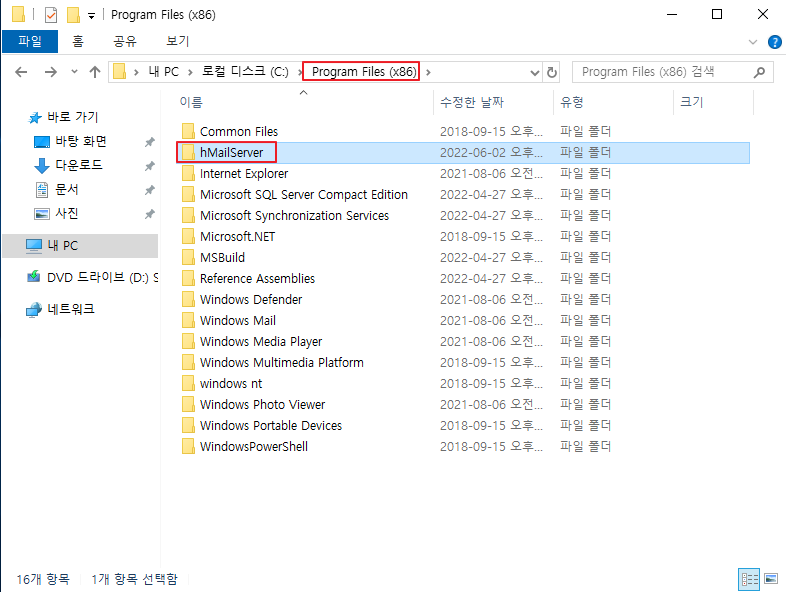The height and width of the screenshot is (592, 787).
Task: Switch to details view in status bar
Action: pos(749,579)
